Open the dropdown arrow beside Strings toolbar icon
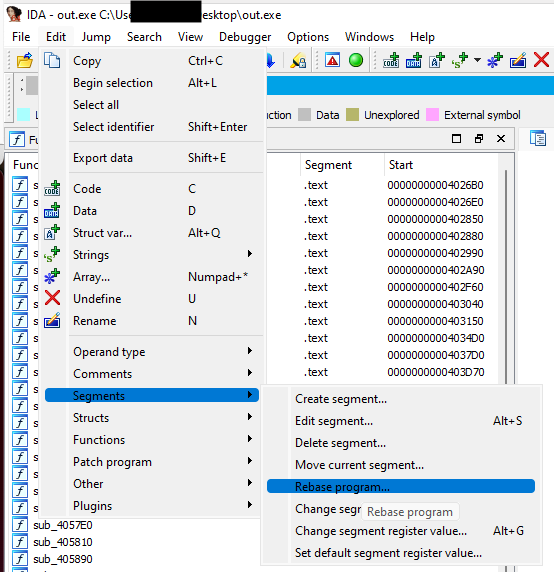Viewport: 554px width, 572px height. (477, 60)
